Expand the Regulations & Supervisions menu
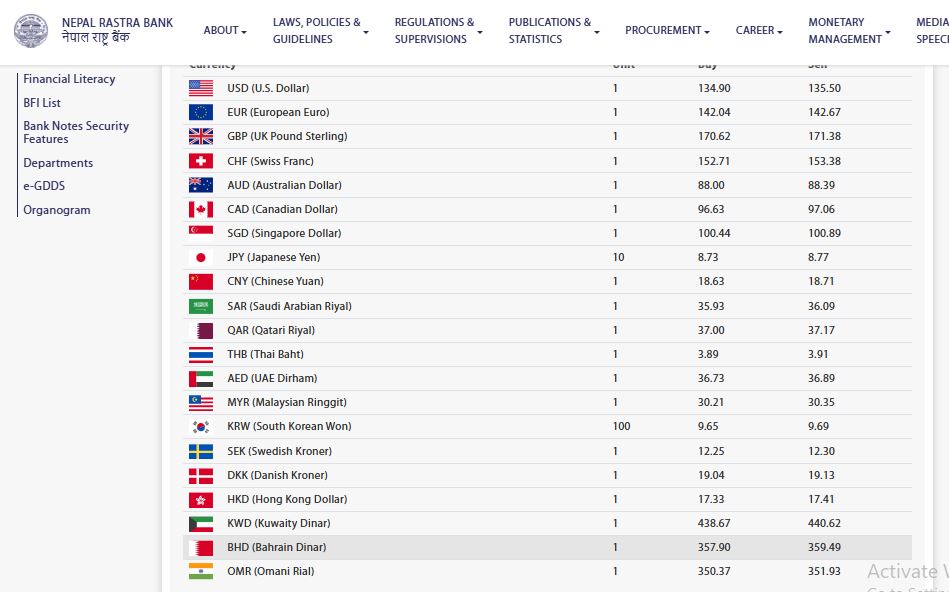 click(438, 31)
